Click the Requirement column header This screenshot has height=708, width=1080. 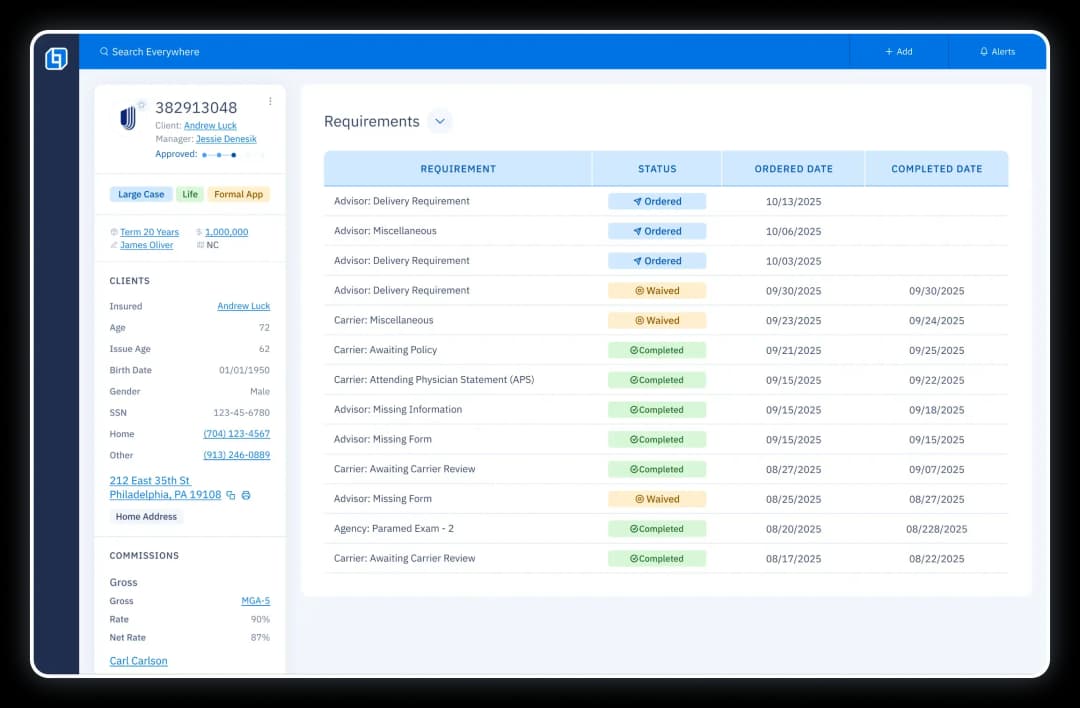click(x=458, y=169)
